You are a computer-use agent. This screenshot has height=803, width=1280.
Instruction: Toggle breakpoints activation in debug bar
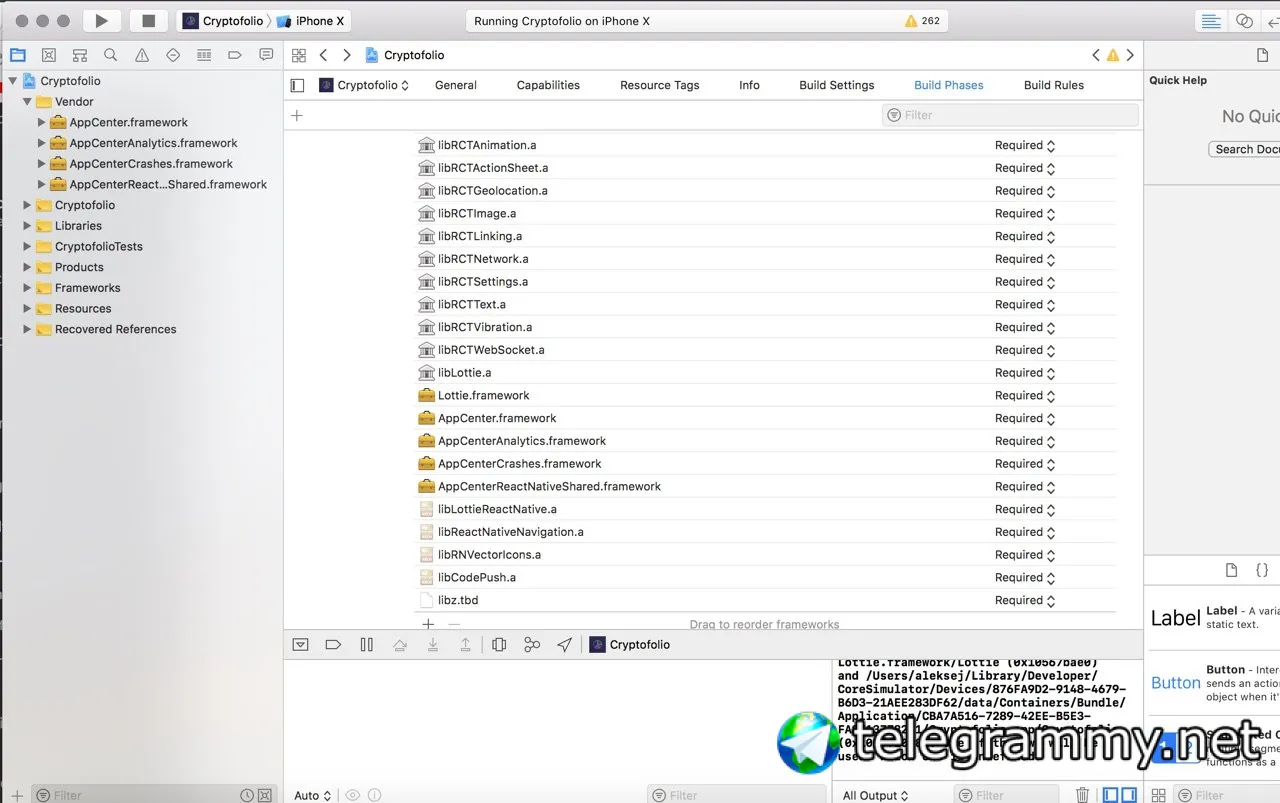(333, 645)
